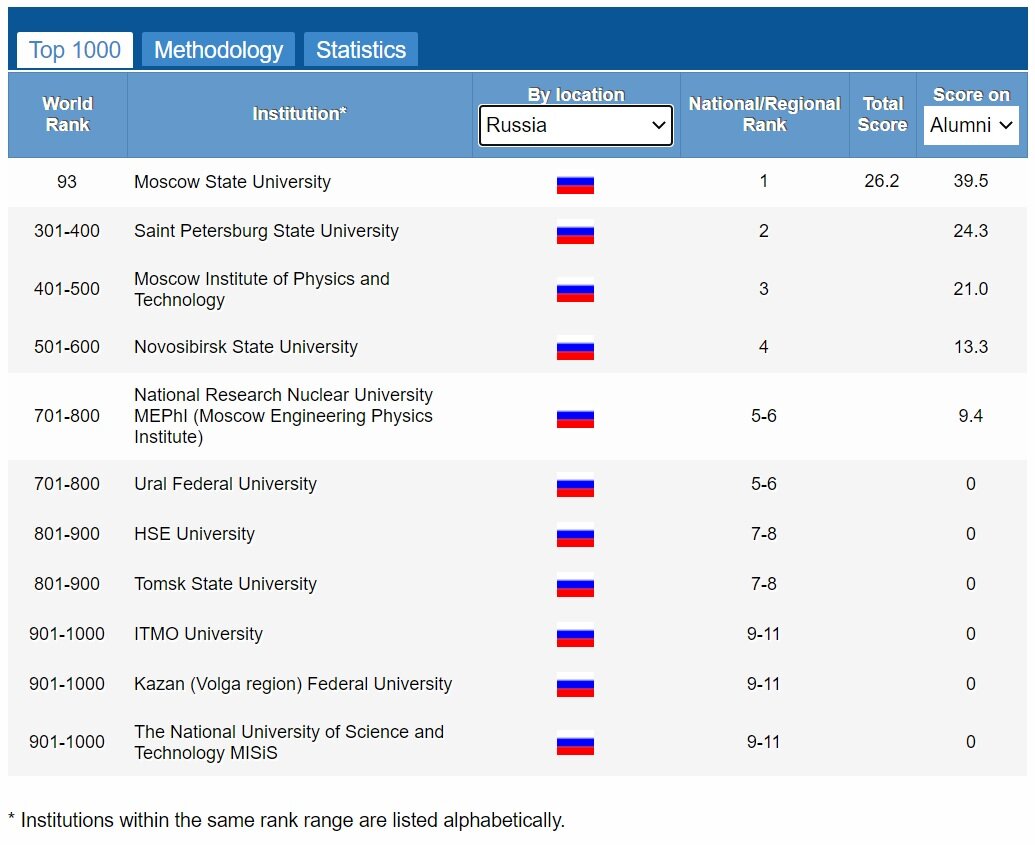The height and width of the screenshot is (845, 1035).
Task: Switch to the Methodology tab
Action: point(218,50)
